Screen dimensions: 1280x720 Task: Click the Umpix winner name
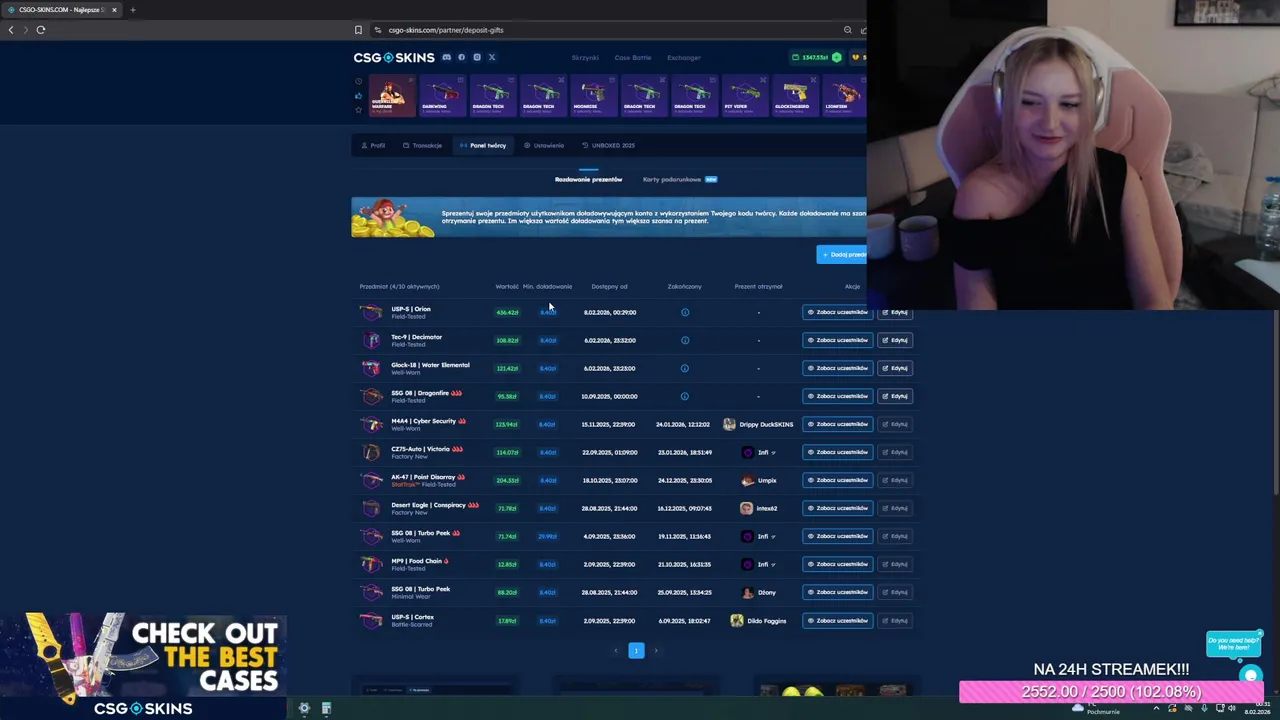(x=767, y=480)
